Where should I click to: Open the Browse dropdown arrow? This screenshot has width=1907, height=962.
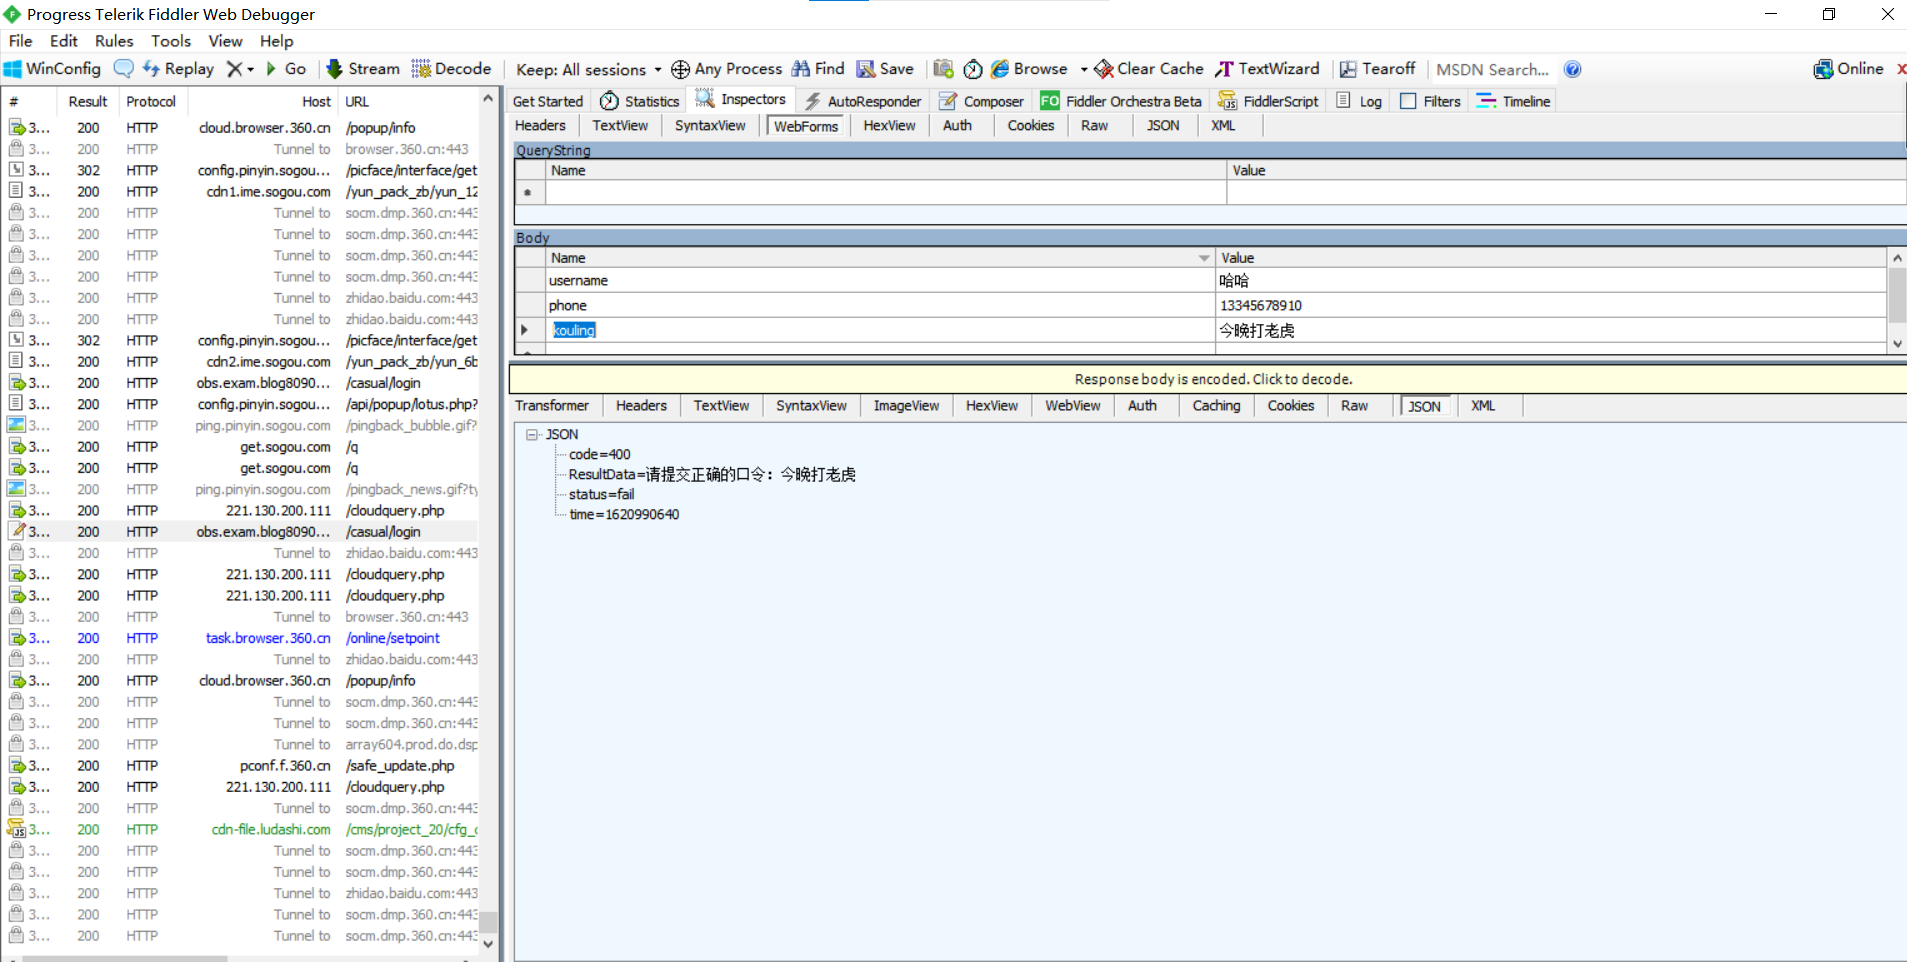1083,69
